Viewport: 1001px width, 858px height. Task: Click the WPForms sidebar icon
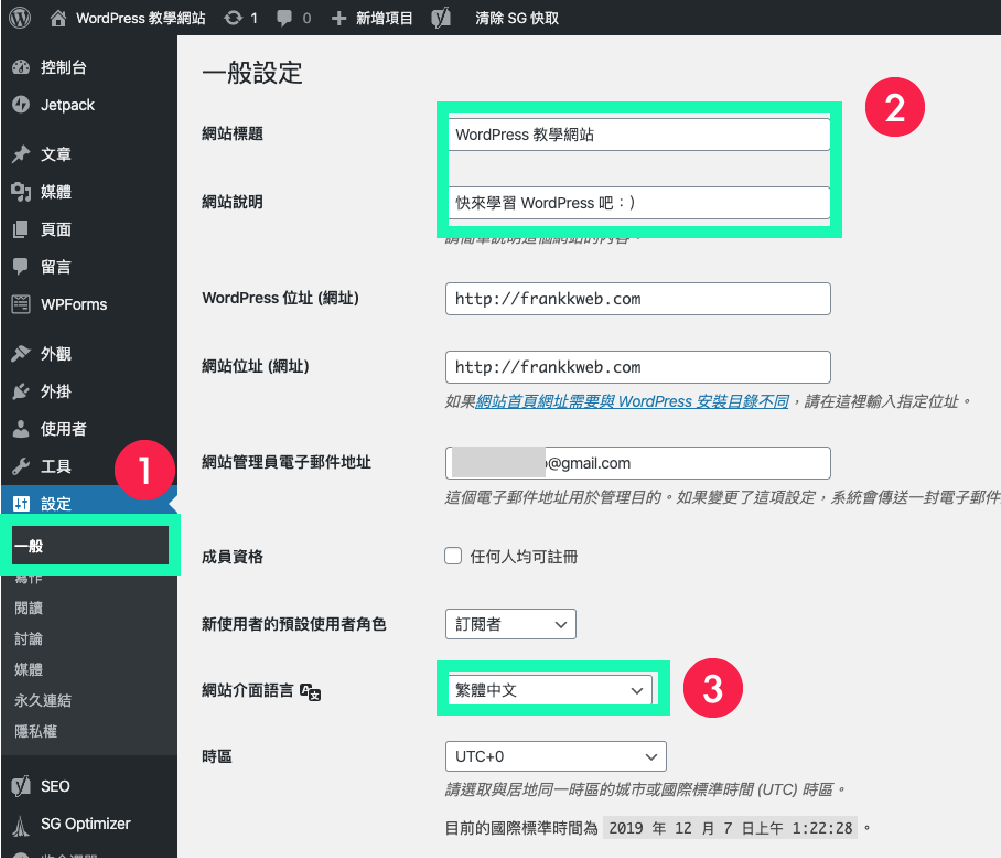[21, 304]
